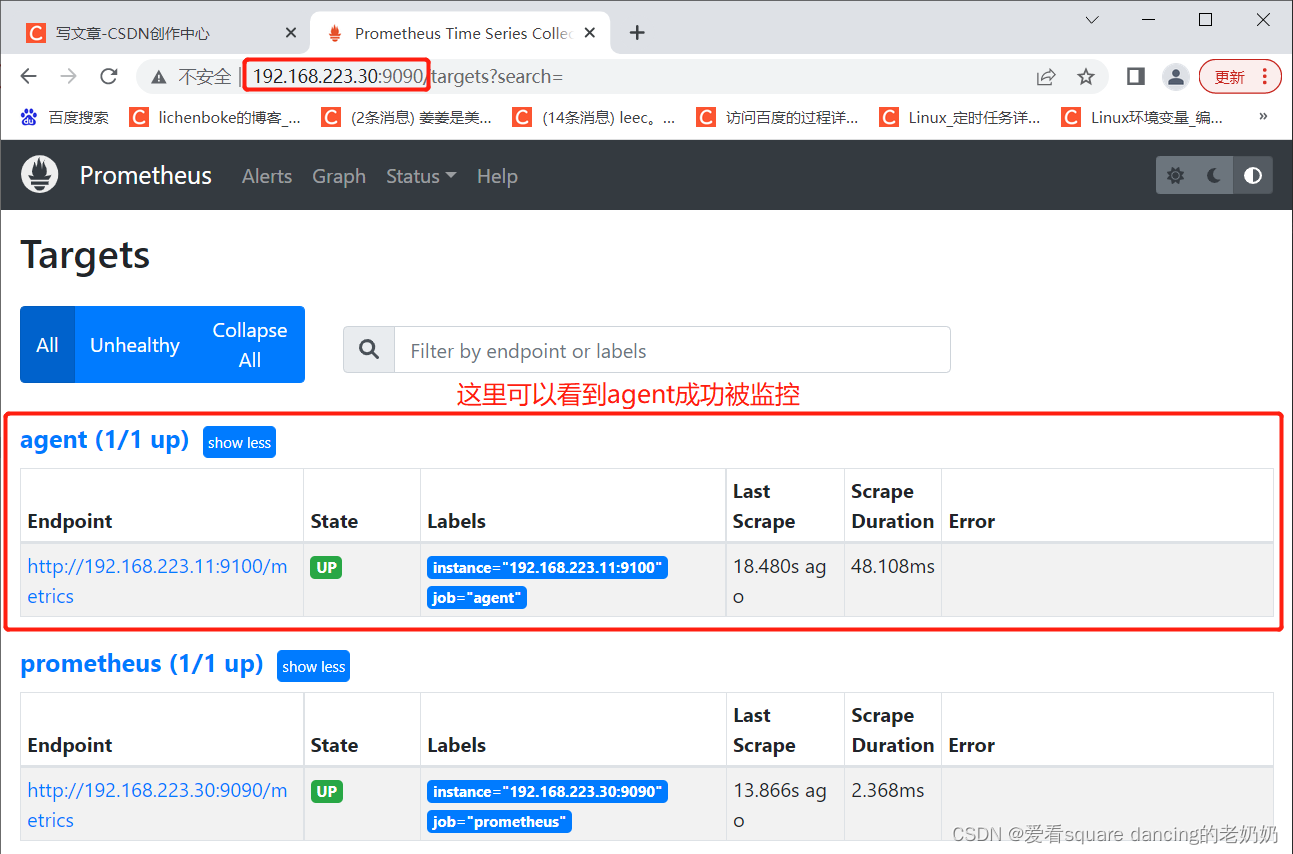Open Linux_定时任务详 bookmark
Image resolution: width=1293 pixels, height=854 pixels.
click(961, 117)
